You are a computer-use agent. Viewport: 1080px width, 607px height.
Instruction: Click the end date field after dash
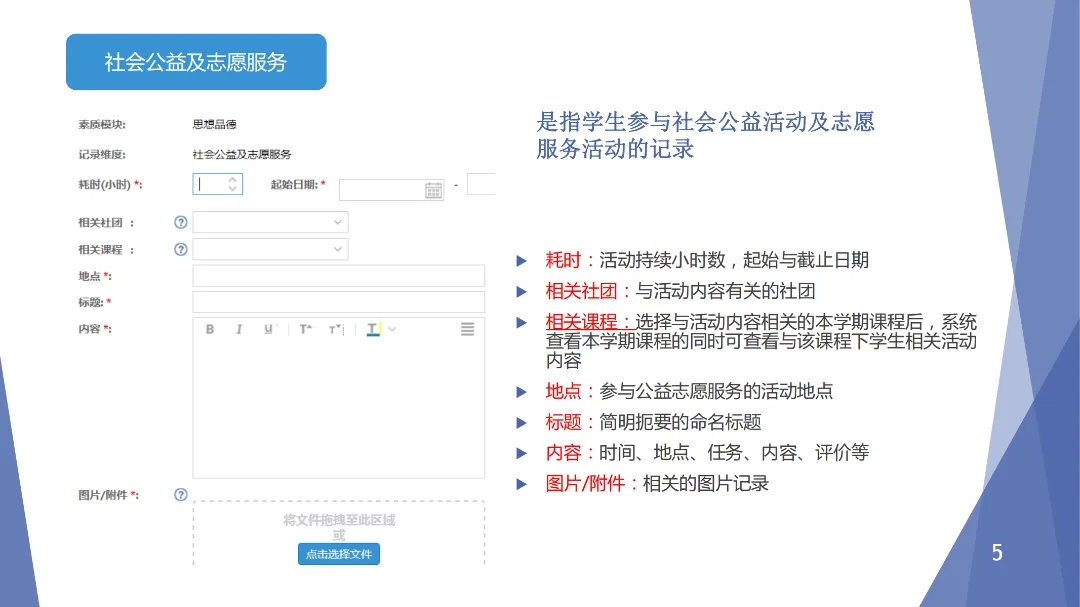481,184
